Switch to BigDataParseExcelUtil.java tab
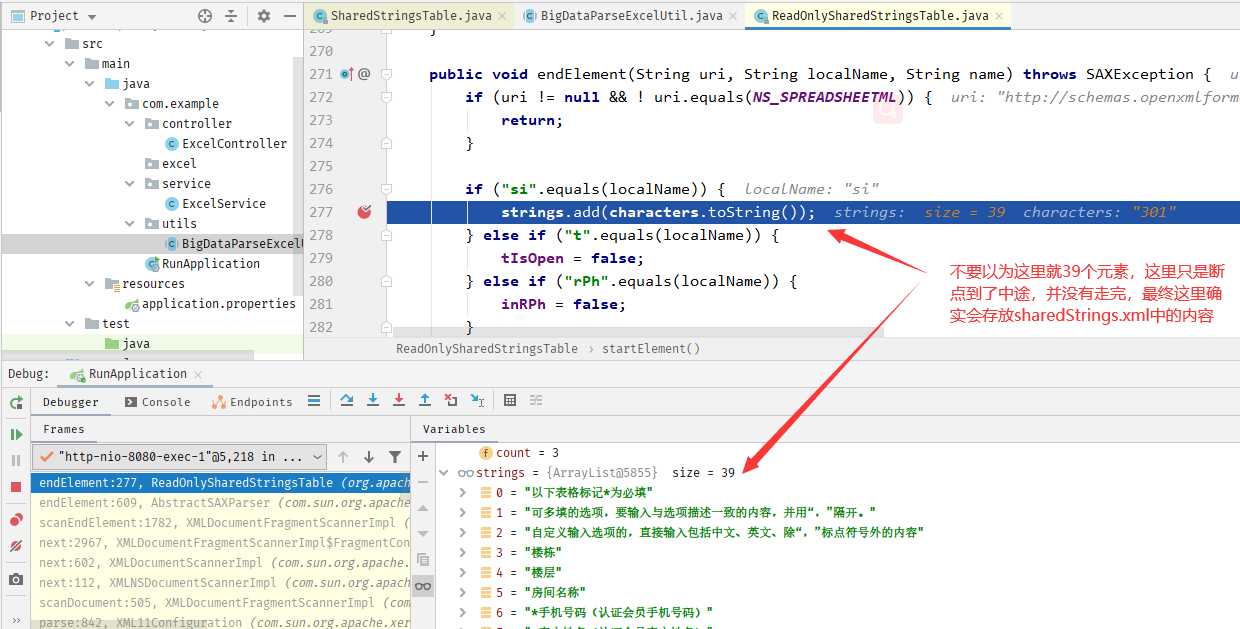The image size is (1240, 629). tap(629, 16)
